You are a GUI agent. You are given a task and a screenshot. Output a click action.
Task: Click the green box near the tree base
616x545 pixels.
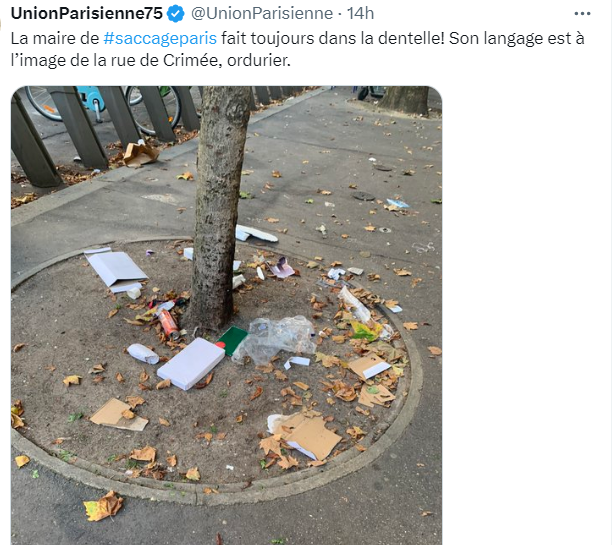click(233, 340)
